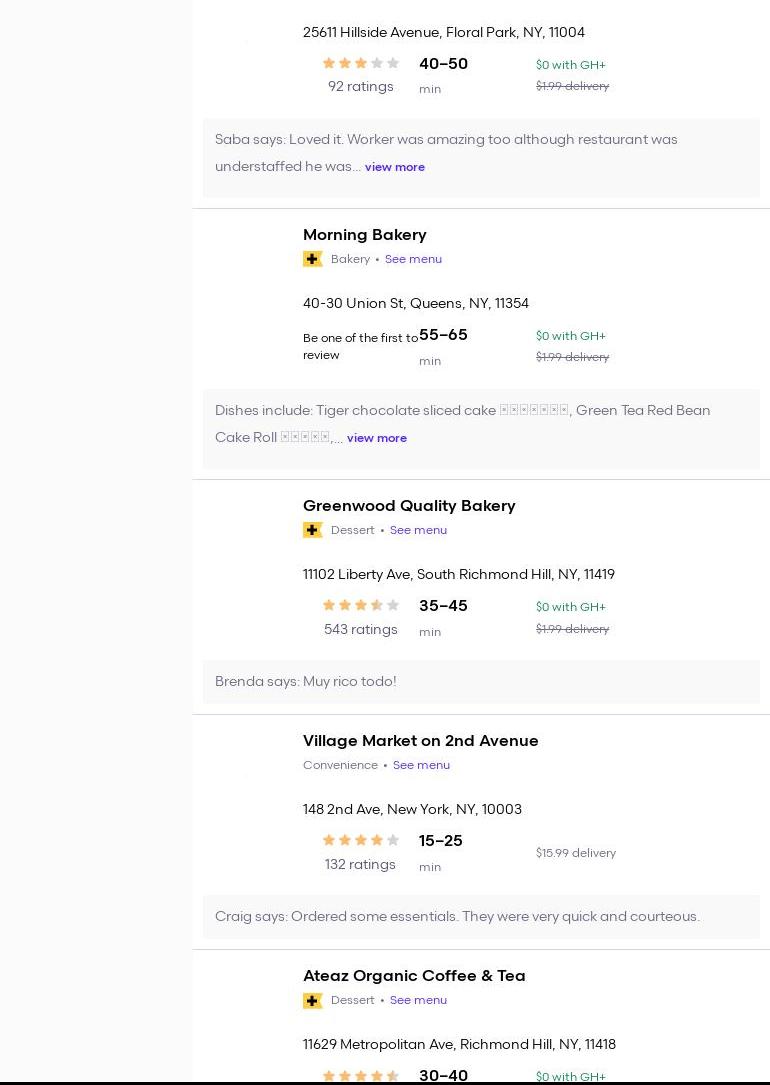Image resolution: width=770 pixels, height=1085 pixels.
Task: Open Morning Bakery's See menu link
Action: coord(413,259)
